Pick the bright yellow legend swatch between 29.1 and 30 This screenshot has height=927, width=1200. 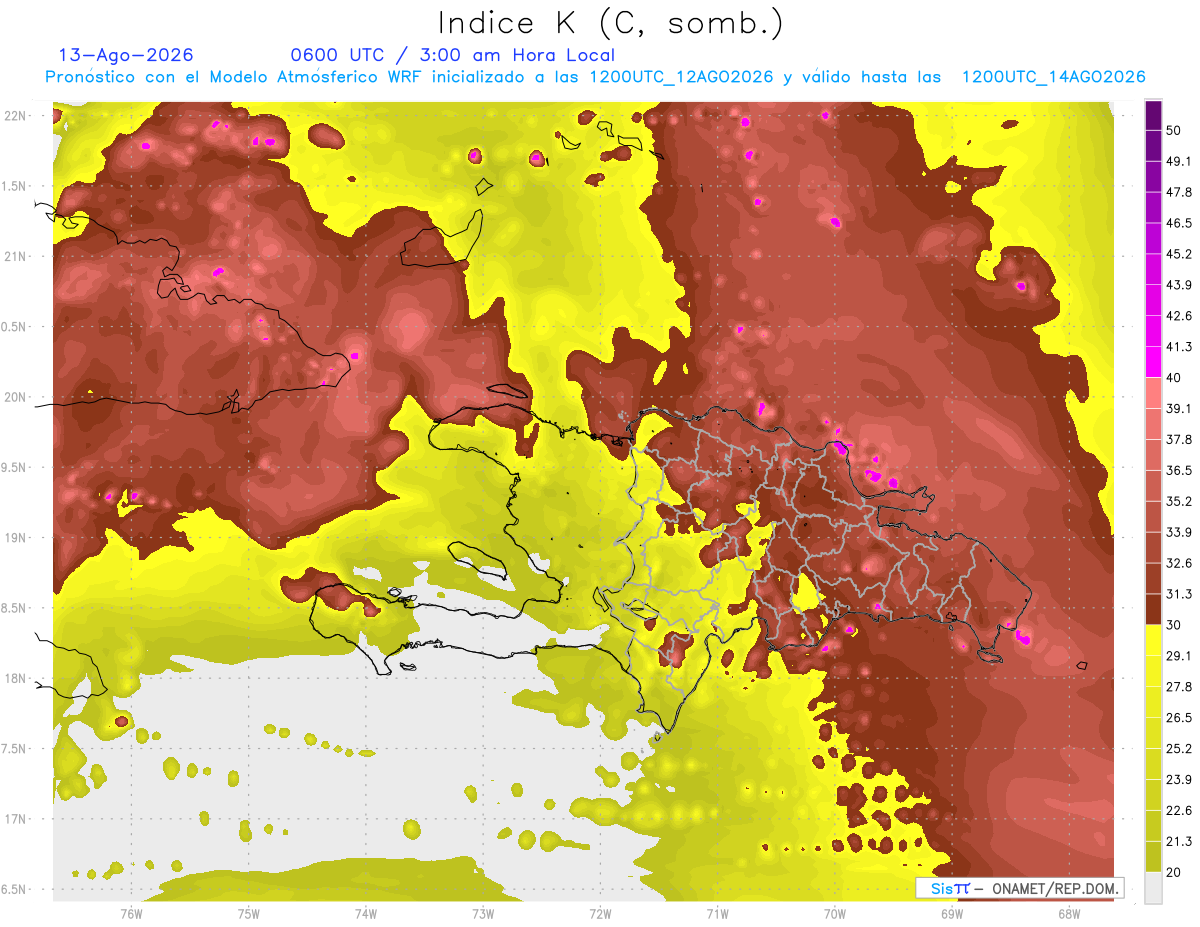tap(1153, 640)
